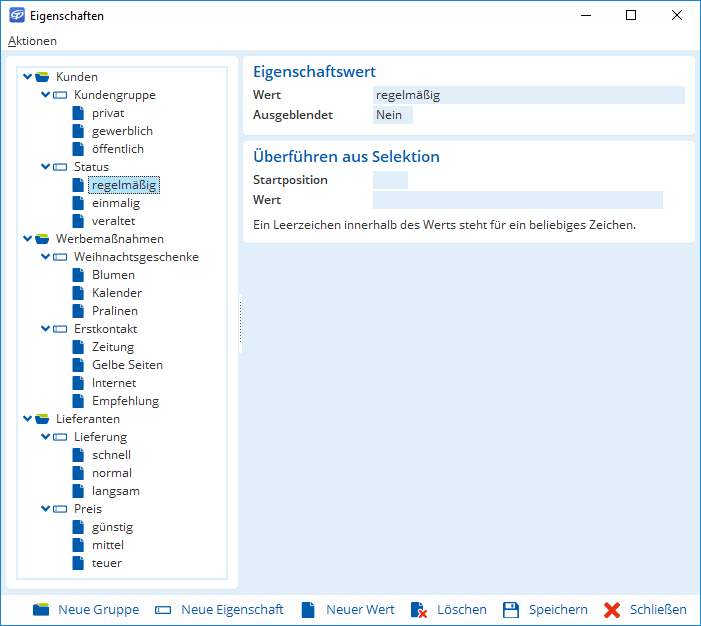Select the veraltet status value

click(x=113, y=221)
